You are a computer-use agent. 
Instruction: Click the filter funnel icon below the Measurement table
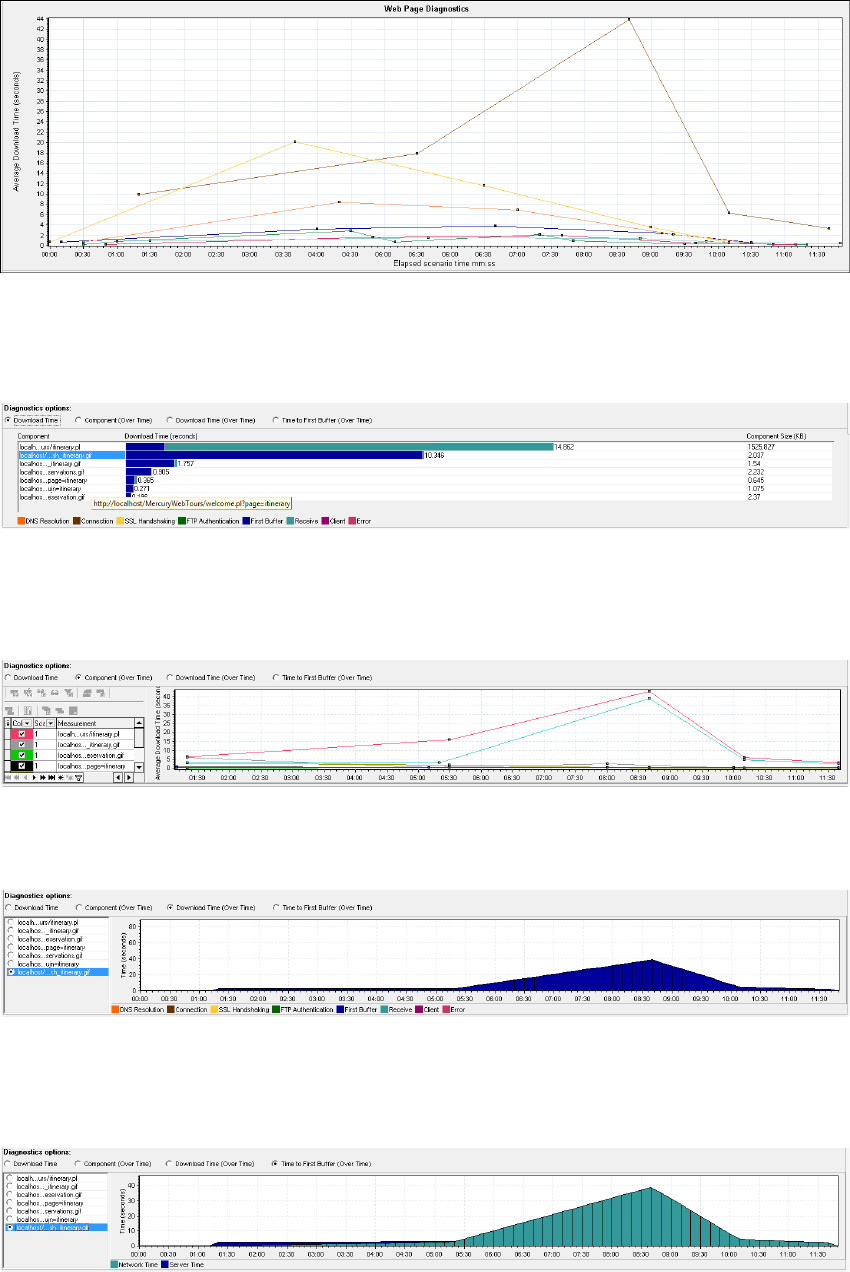tap(78, 777)
